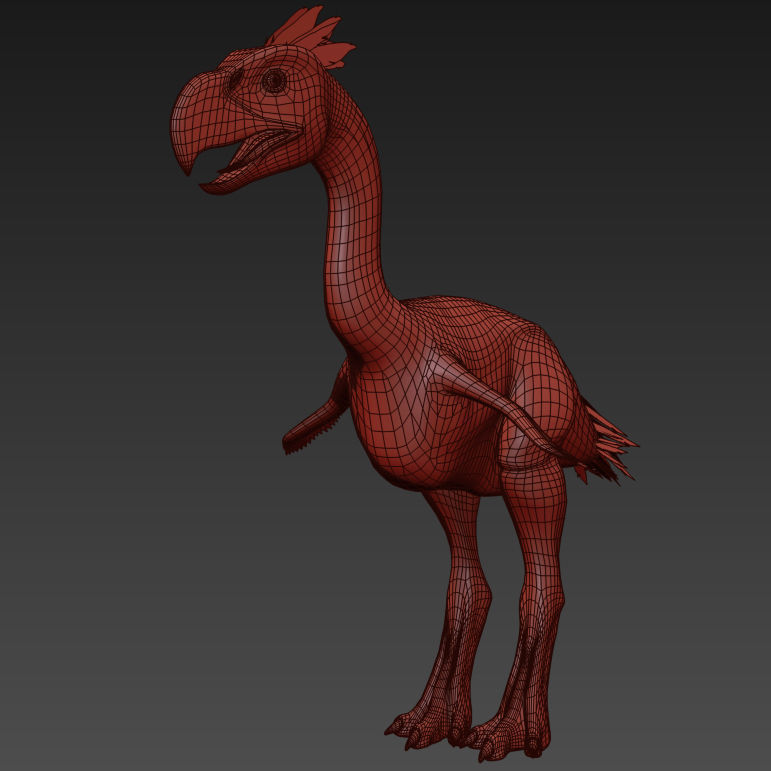Screen dimensions: 771x771
Task: Select the hooked upper beak of the model
Action: tap(207, 122)
